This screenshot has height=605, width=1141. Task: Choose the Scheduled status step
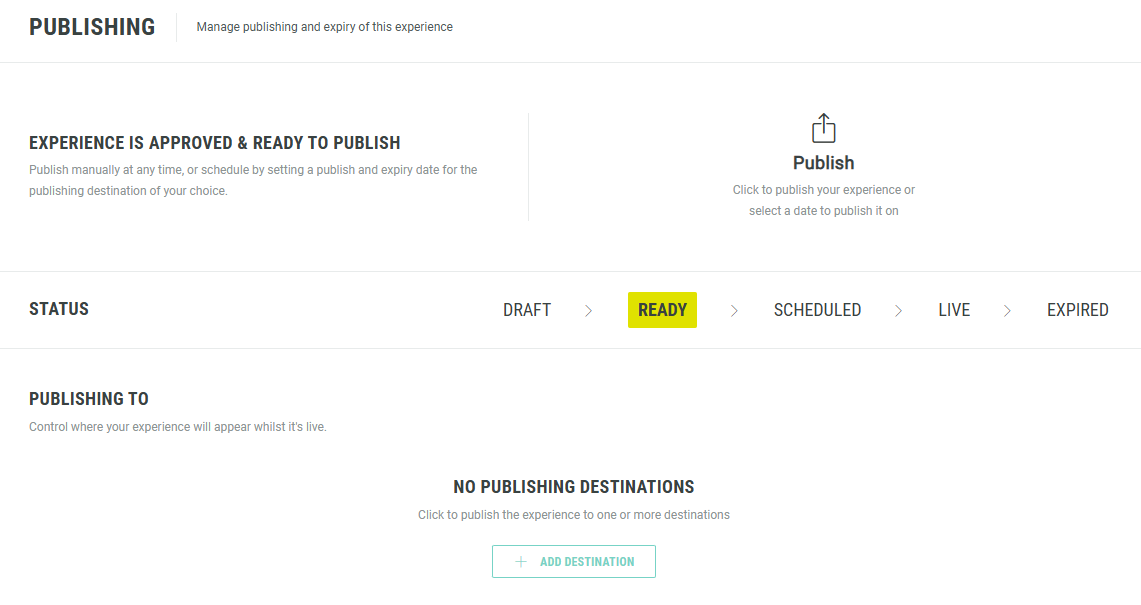817,310
